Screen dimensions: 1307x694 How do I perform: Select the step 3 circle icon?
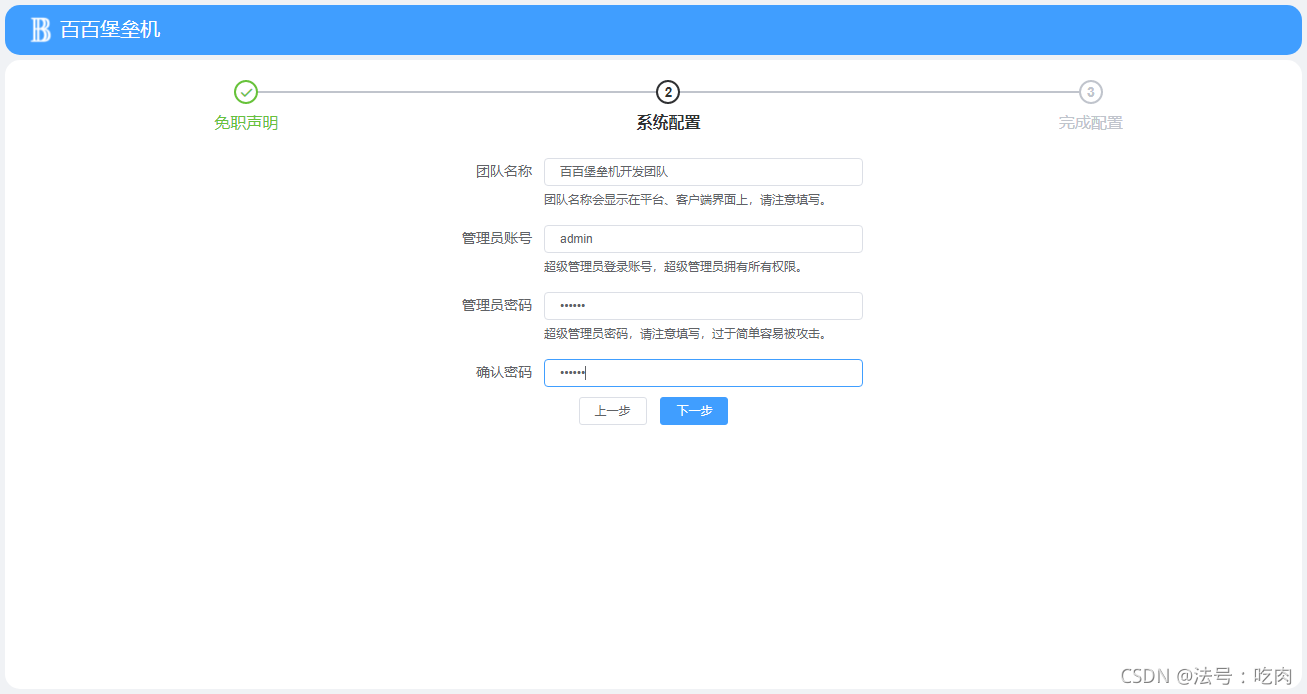coord(1091,92)
